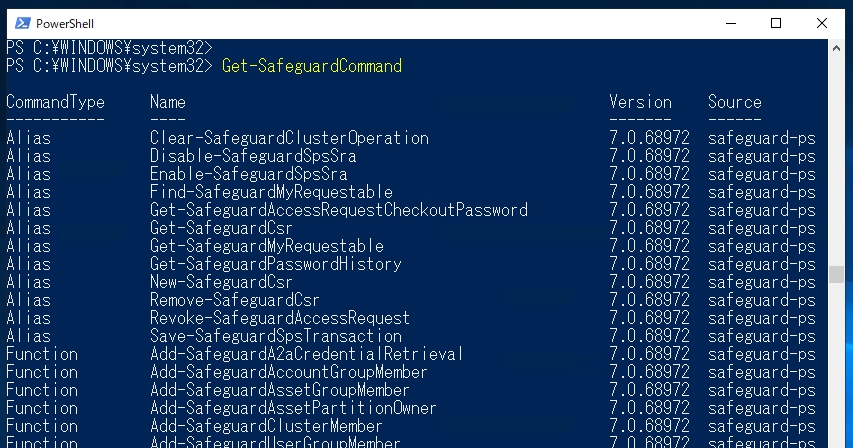The image size is (853, 448).
Task: Close the PowerShell window
Action: point(822,23)
